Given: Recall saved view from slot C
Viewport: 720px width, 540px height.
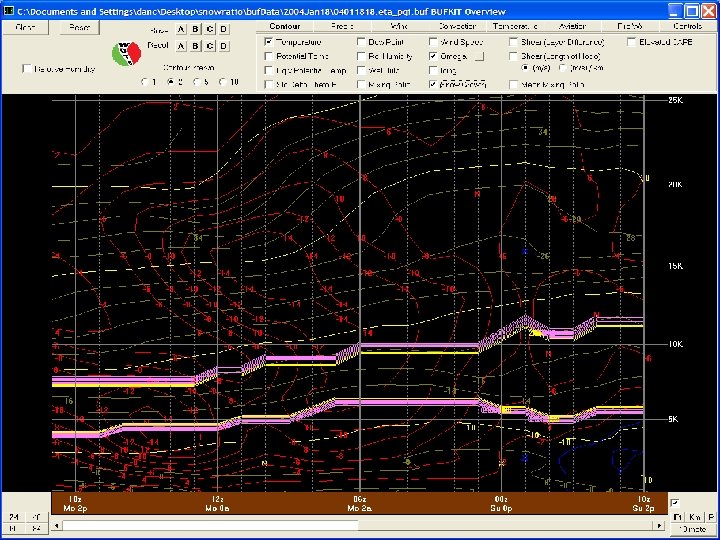Looking at the screenshot, I should 209,46.
